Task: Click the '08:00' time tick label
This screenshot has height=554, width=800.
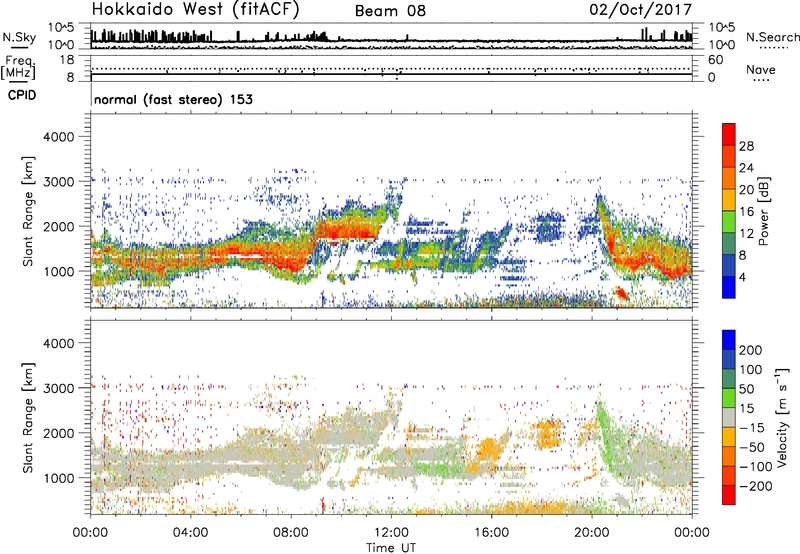Action: point(291,533)
